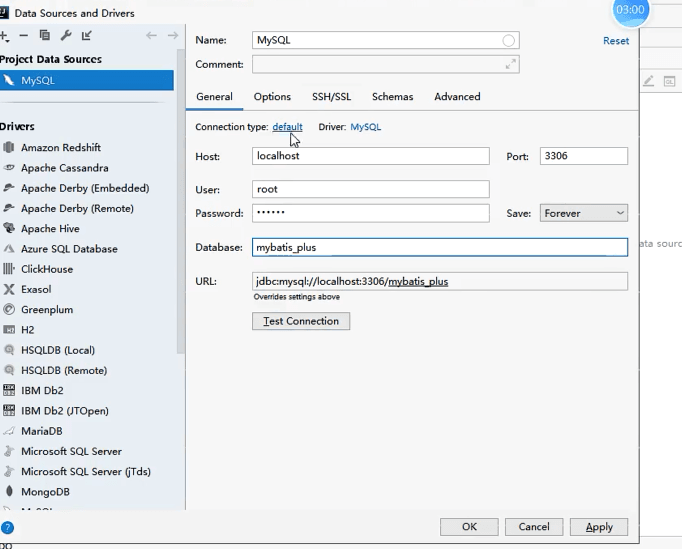Switch to the Options tab
Viewport: 682px width, 549px height.
272,97
